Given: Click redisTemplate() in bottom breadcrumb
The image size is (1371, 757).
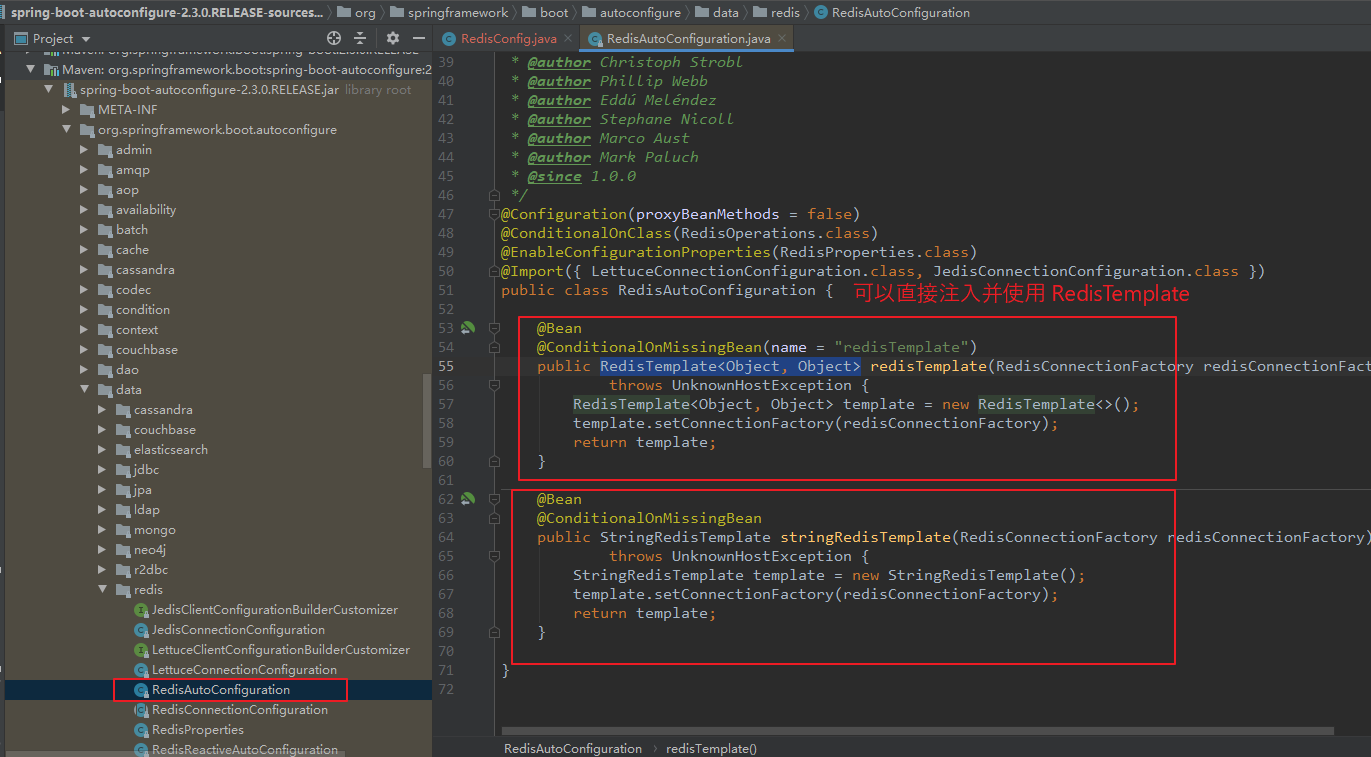Looking at the screenshot, I should [x=711, y=748].
